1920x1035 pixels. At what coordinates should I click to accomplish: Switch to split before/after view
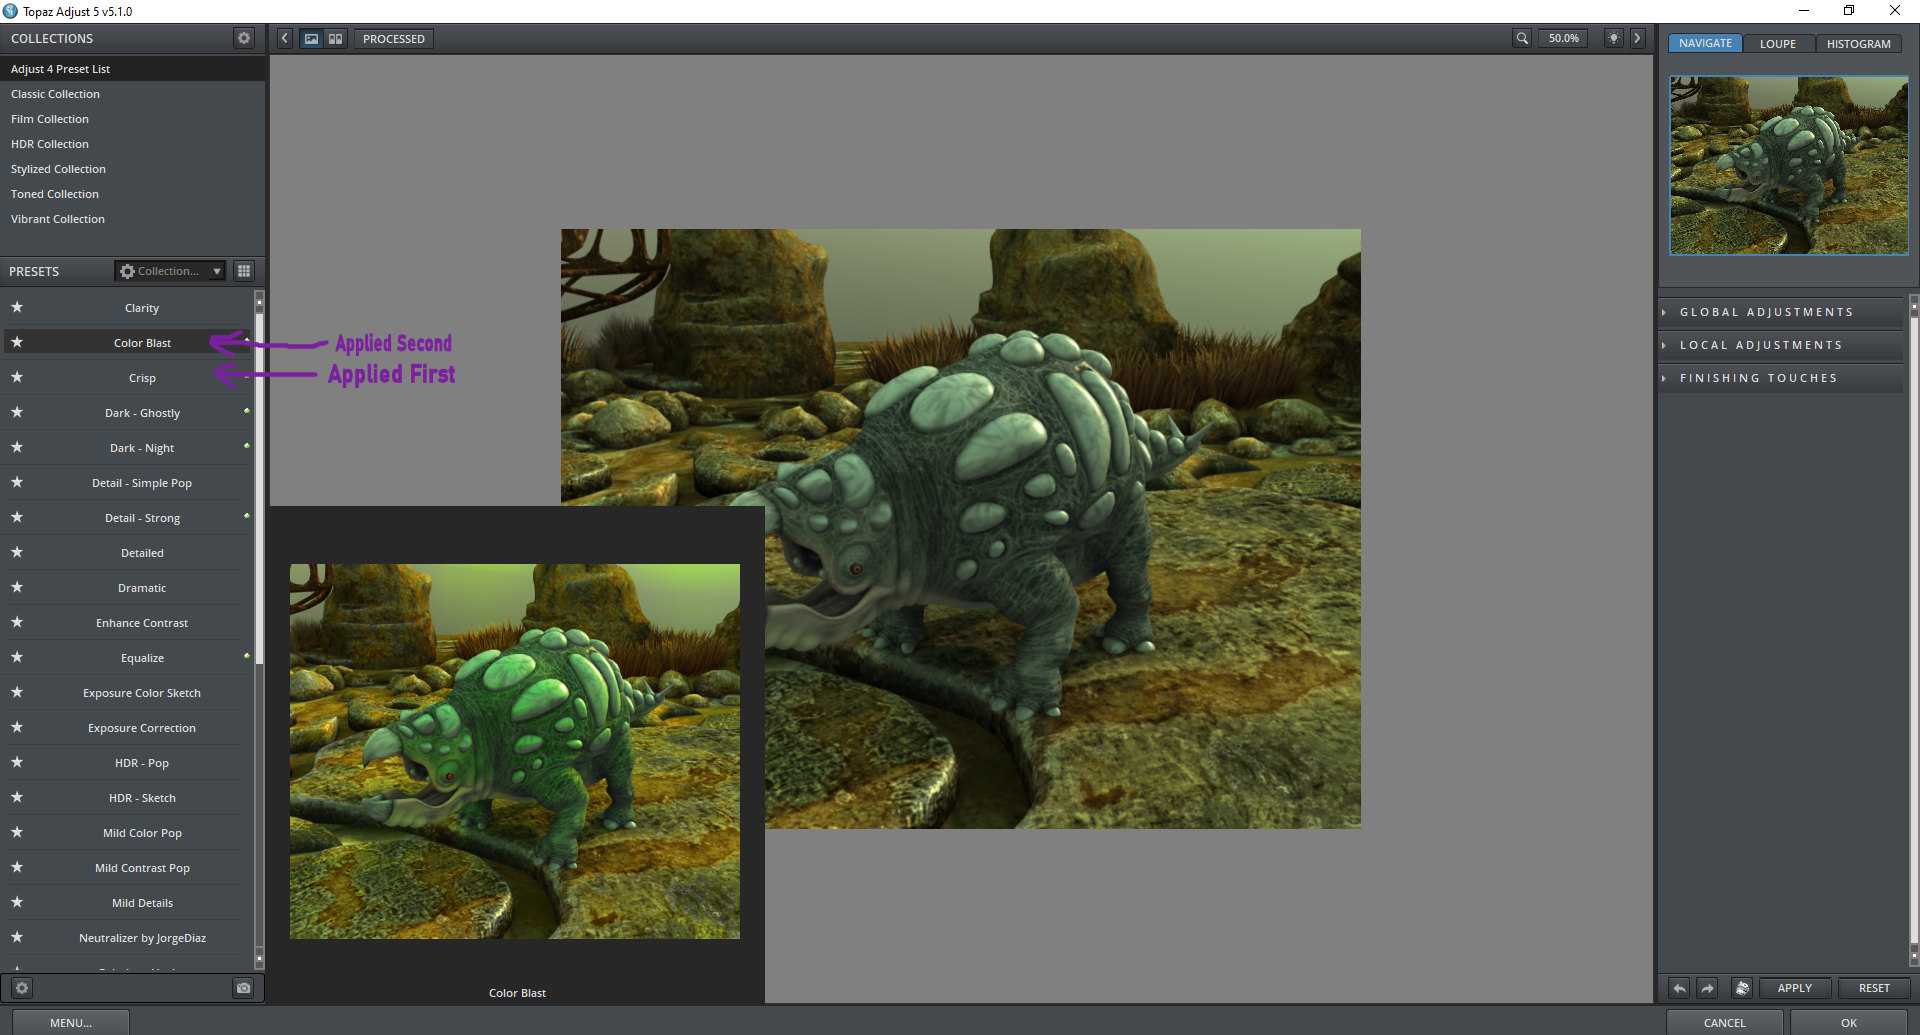tap(336, 38)
